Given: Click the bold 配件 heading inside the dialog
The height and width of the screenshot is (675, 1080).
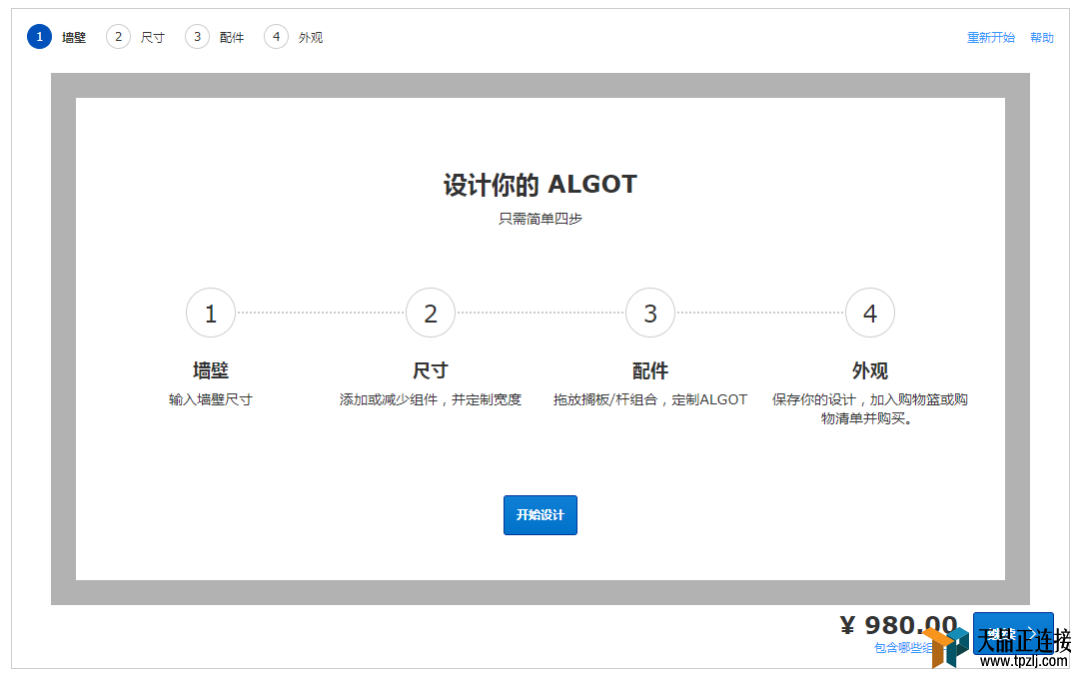Looking at the screenshot, I should coord(650,371).
